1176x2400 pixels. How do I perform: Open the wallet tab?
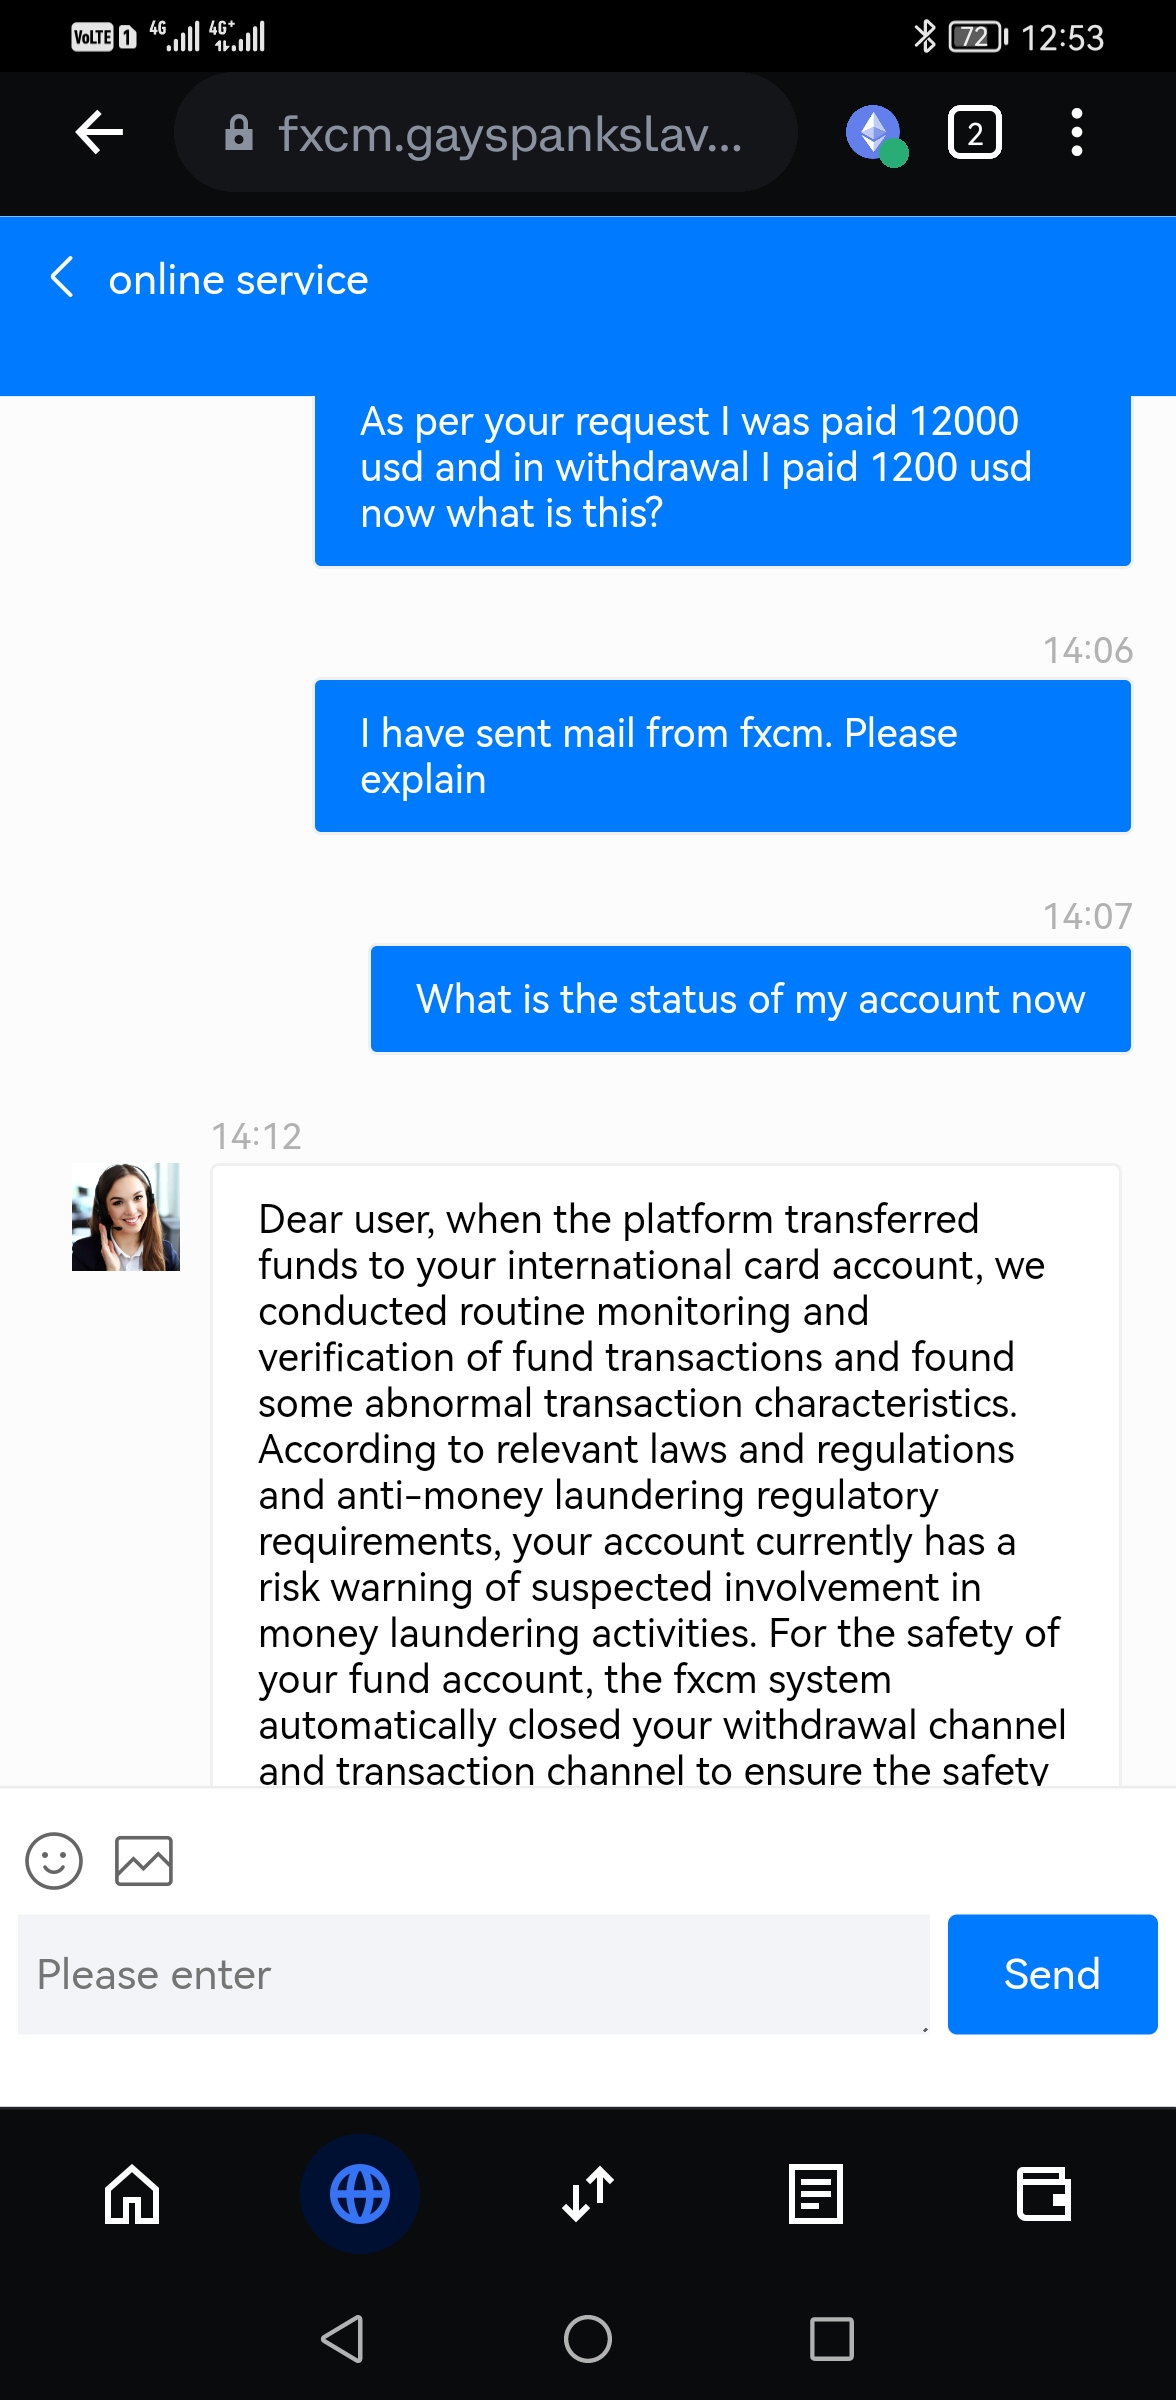click(x=1044, y=2195)
